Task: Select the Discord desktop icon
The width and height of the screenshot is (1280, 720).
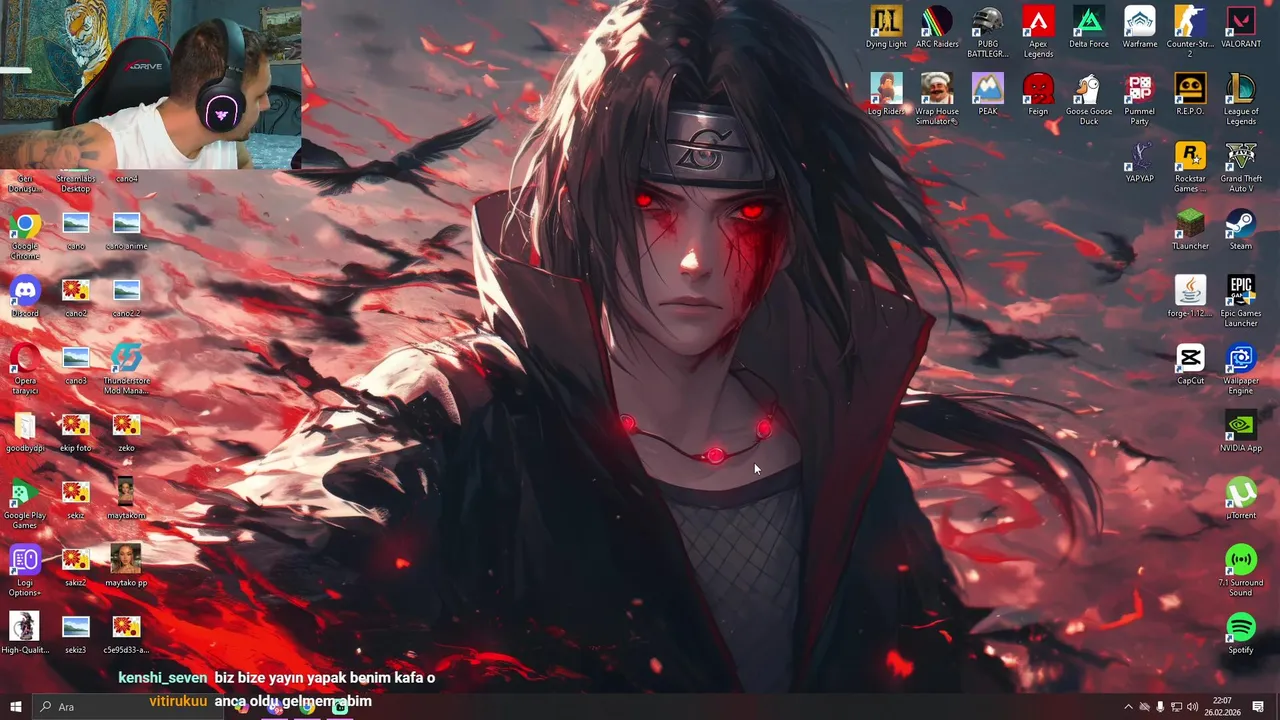Action: [25, 297]
